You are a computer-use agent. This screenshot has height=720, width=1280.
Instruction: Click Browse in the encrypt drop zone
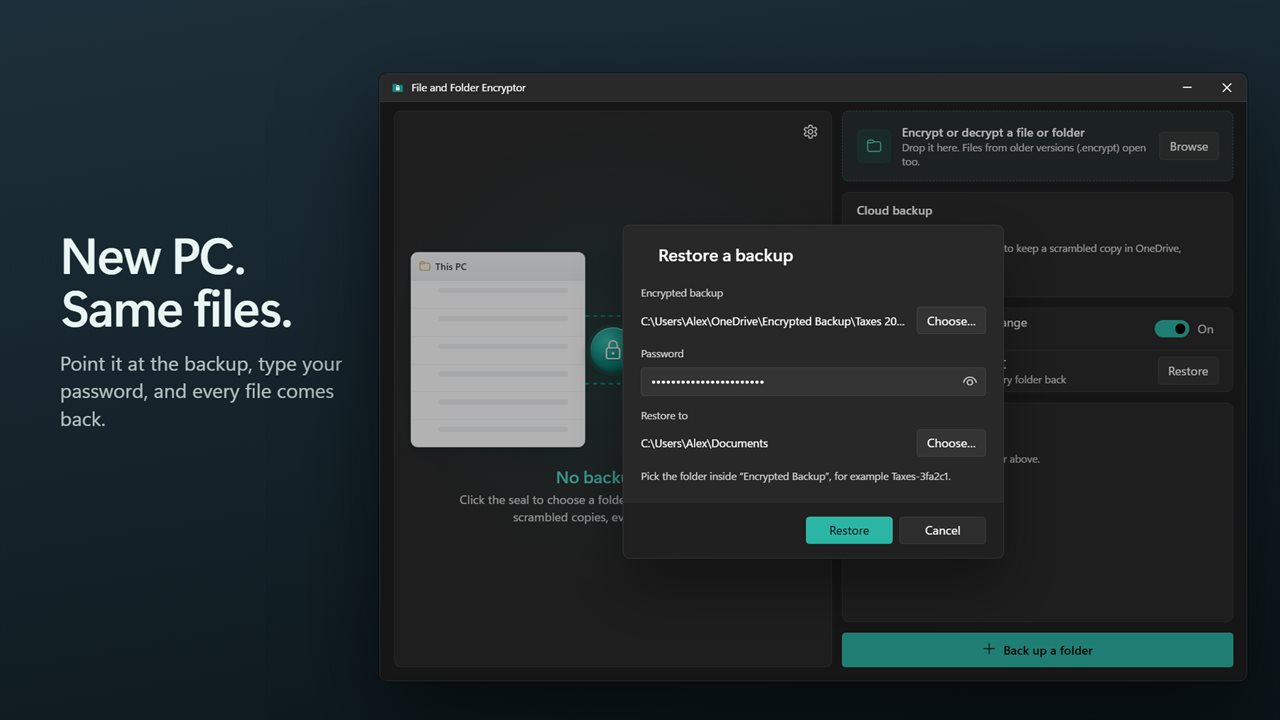pyautogui.click(x=1189, y=146)
